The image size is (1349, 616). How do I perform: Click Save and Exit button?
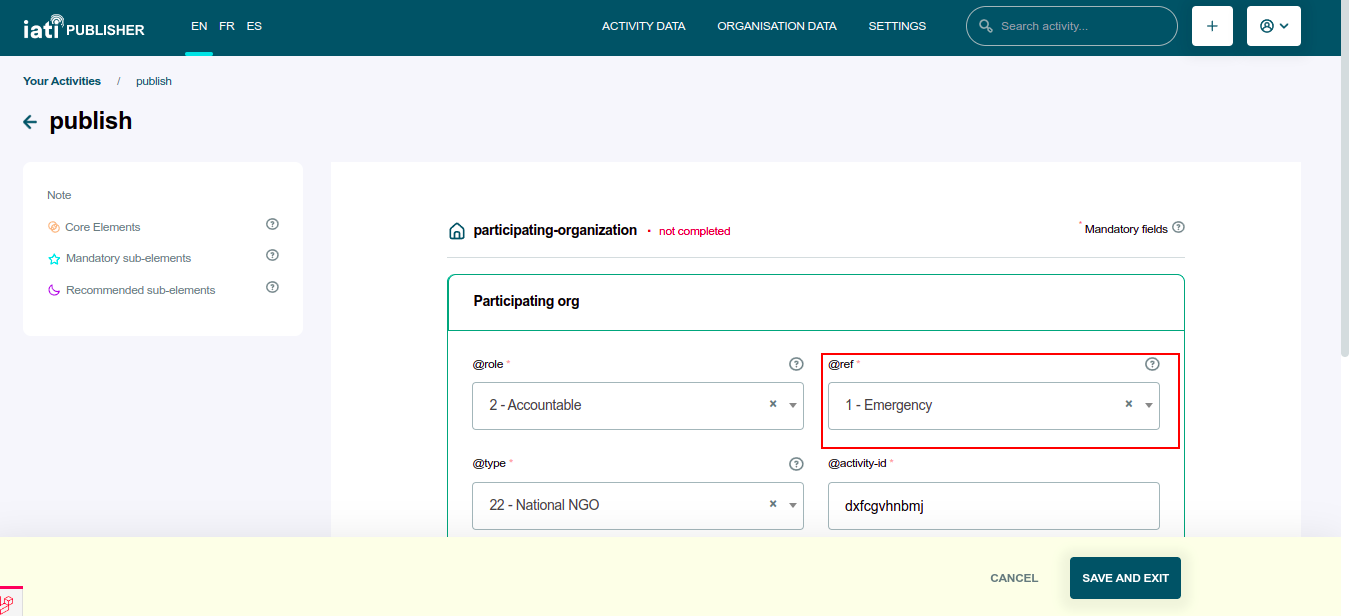click(1125, 578)
